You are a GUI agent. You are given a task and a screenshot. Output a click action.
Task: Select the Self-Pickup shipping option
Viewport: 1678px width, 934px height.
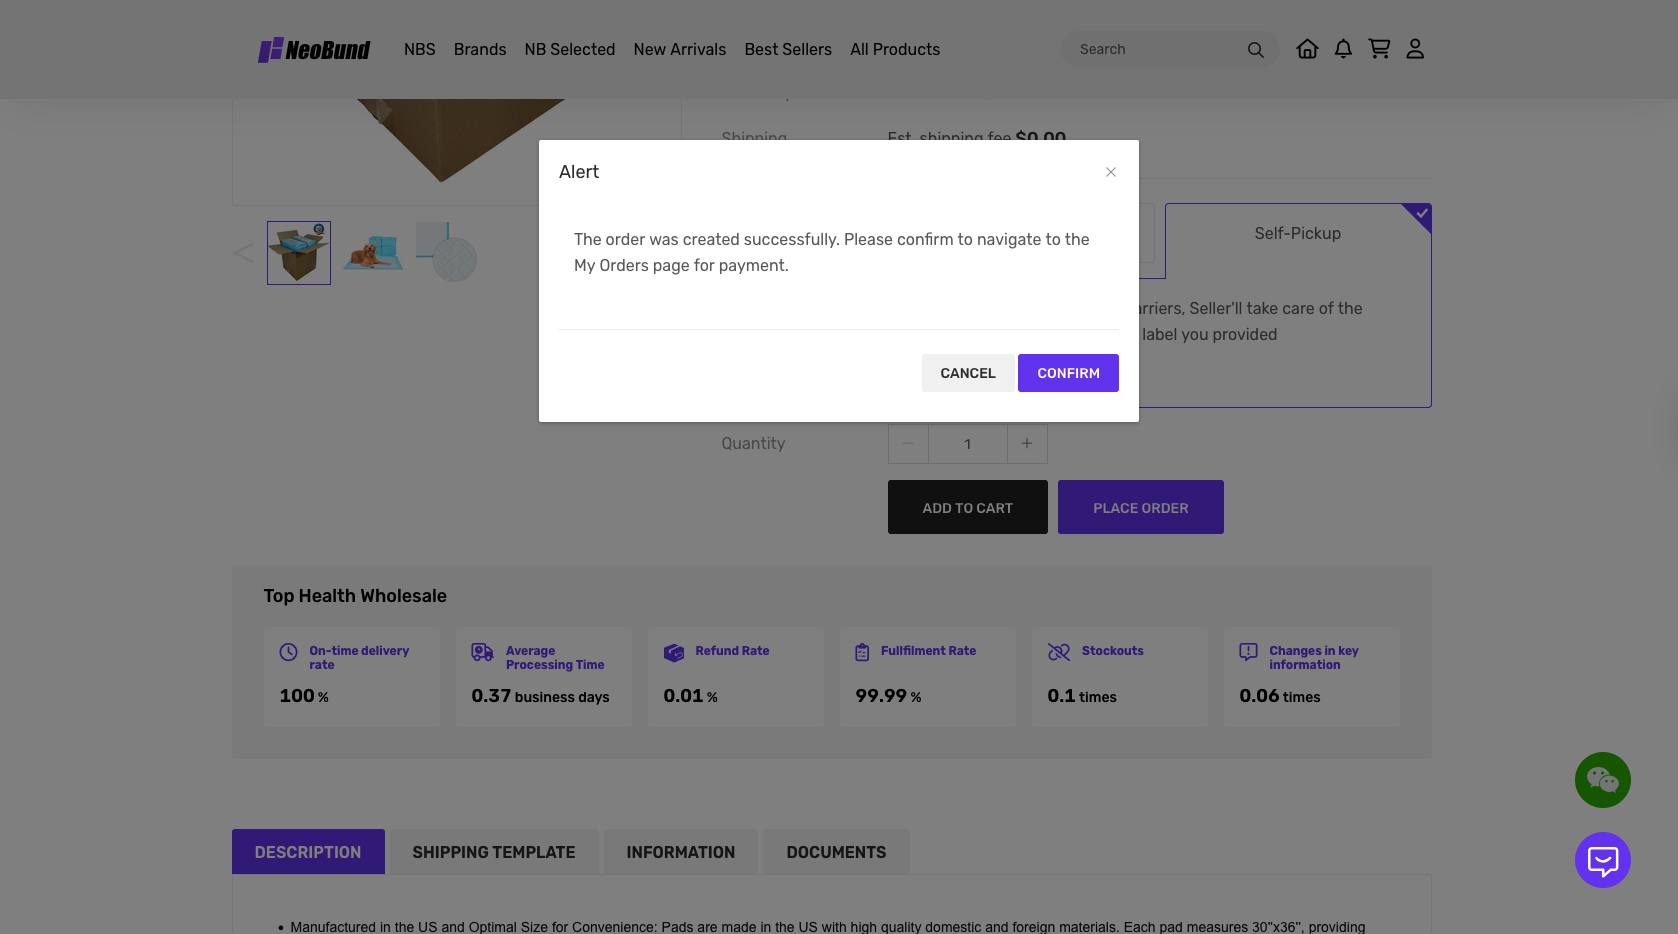coord(1297,234)
